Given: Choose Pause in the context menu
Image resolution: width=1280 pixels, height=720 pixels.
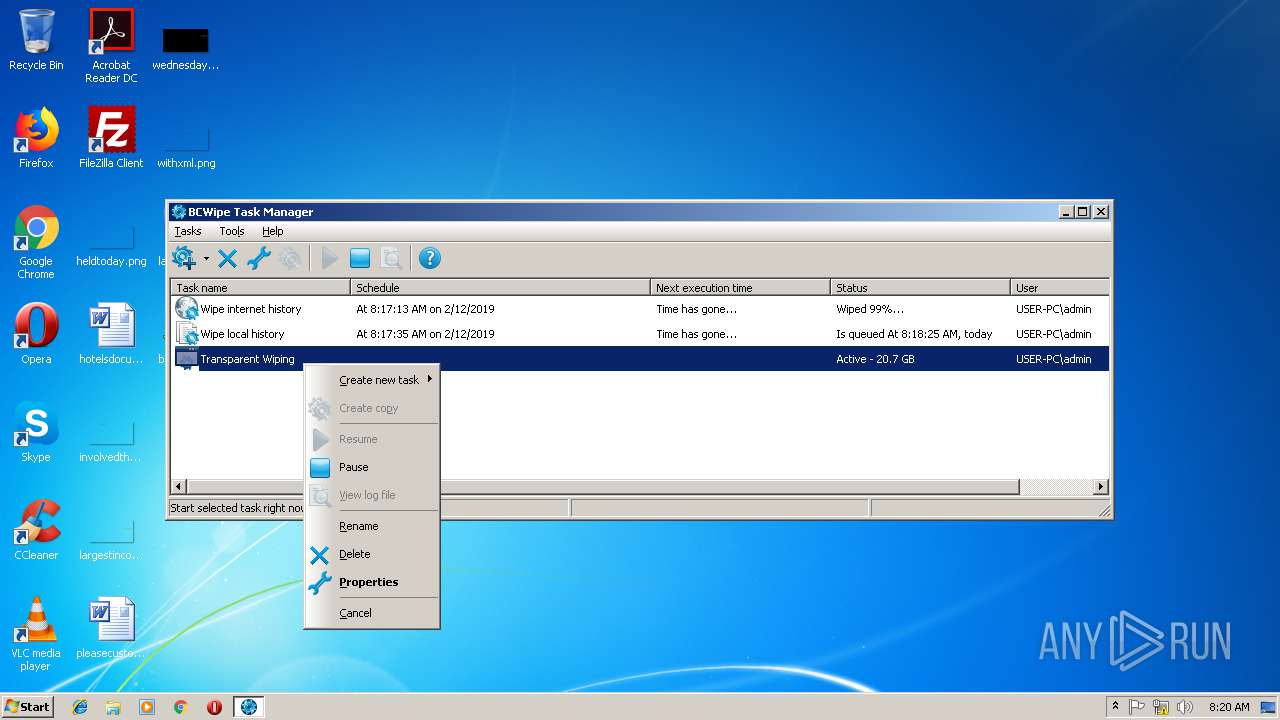Looking at the screenshot, I should point(372,467).
